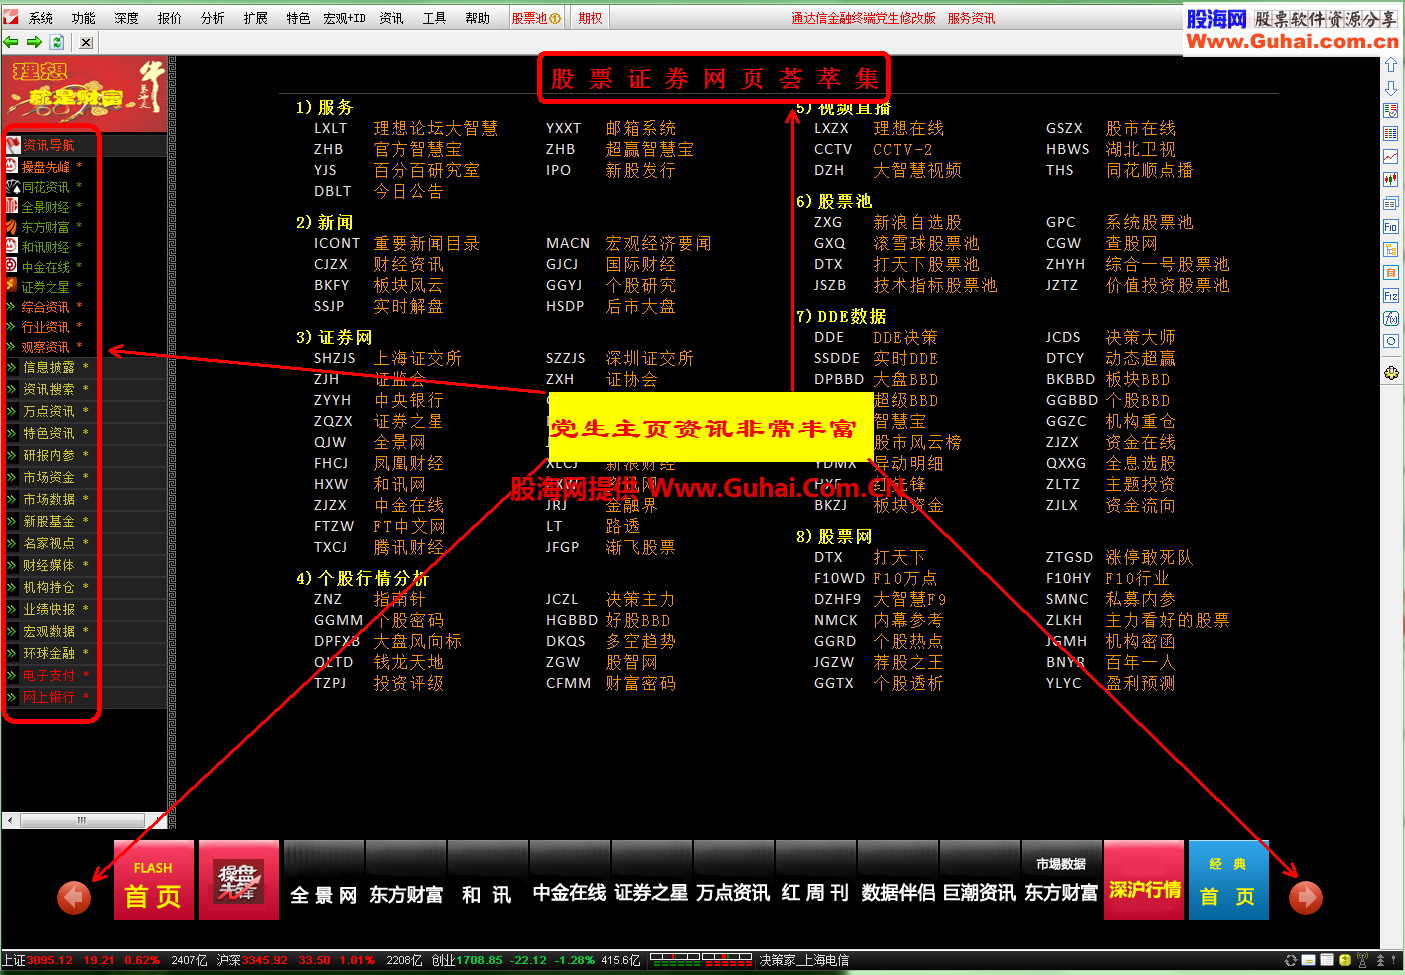
Task: Expand 综合资讯 in the sidebar
Action: point(46,307)
